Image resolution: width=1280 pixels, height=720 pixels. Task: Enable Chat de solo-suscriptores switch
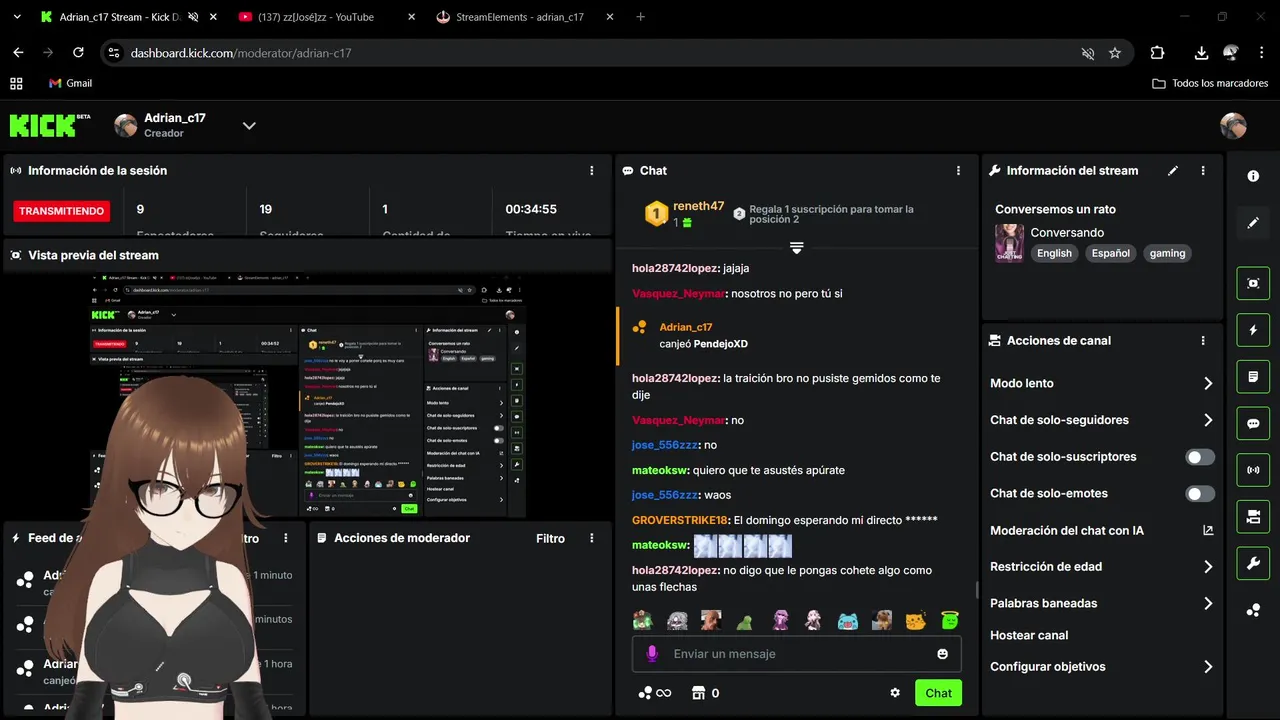click(1200, 457)
